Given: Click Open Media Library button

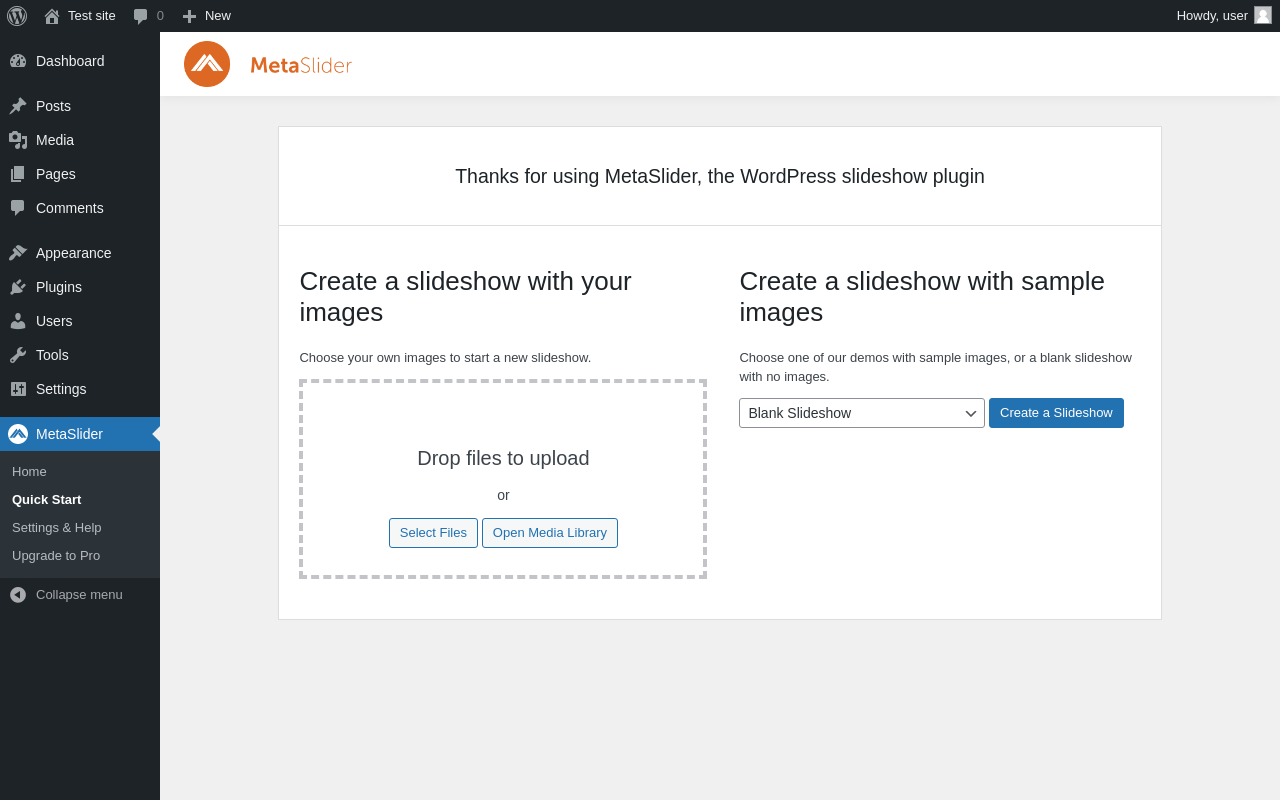Looking at the screenshot, I should pos(549,533).
